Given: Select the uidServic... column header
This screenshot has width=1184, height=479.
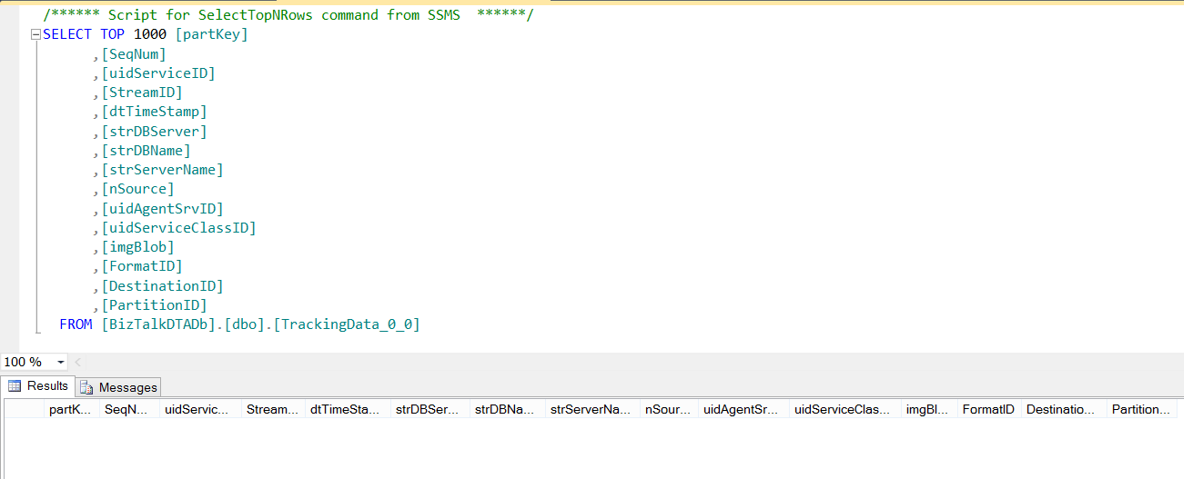Looking at the screenshot, I should tap(200, 409).
